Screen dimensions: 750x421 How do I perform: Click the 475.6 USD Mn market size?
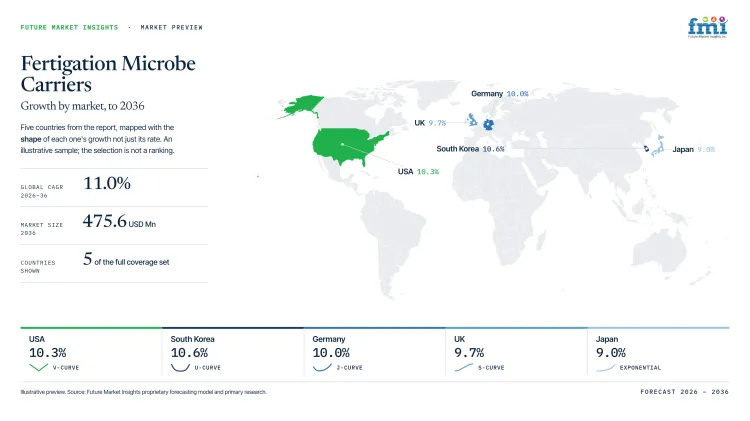pos(119,222)
